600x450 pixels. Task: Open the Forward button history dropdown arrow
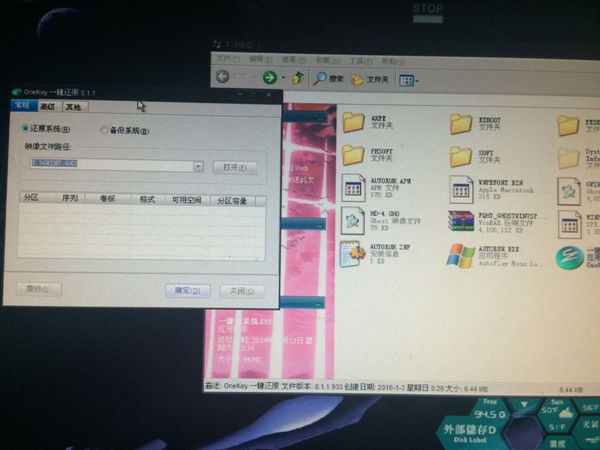(x=284, y=78)
